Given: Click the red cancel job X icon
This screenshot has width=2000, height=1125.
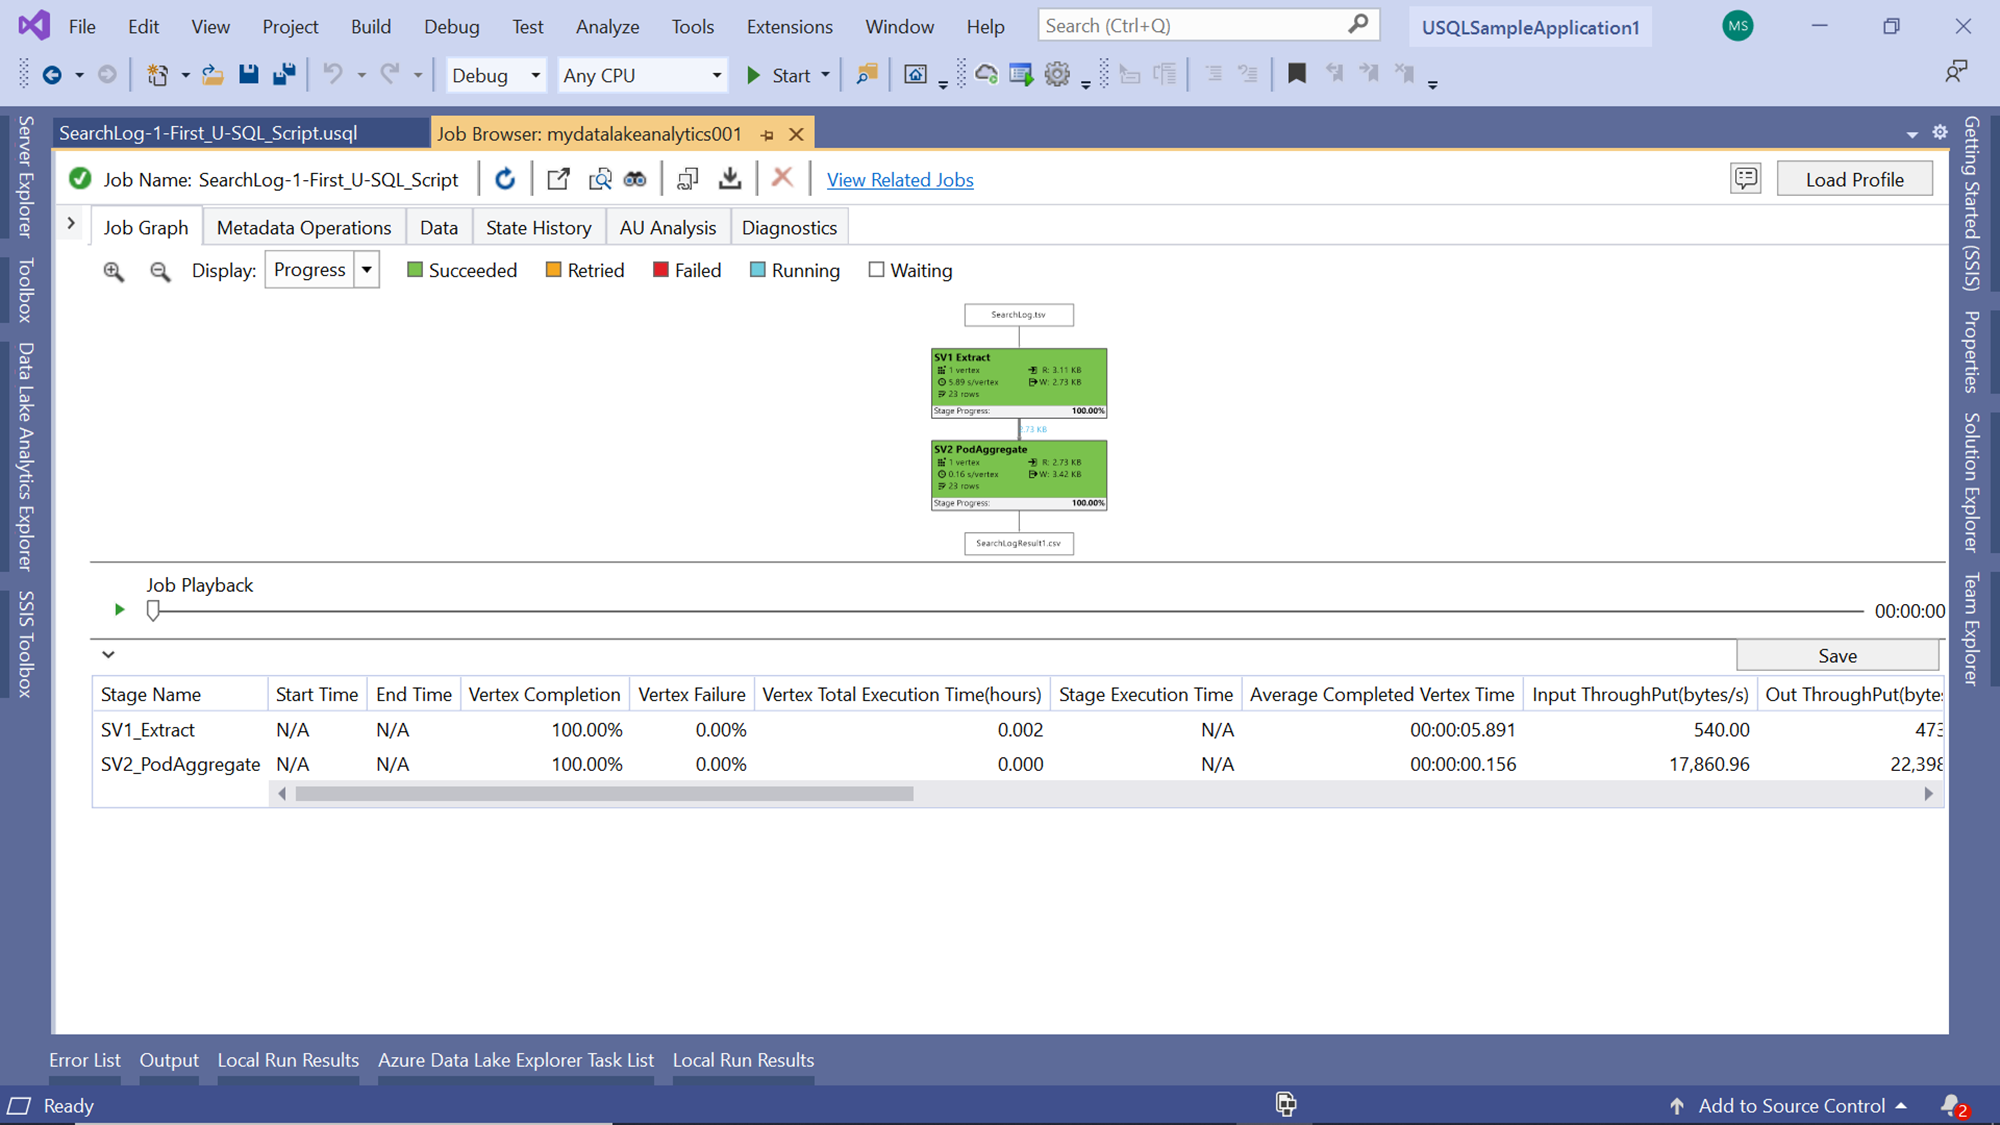Looking at the screenshot, I should [782, 178].
